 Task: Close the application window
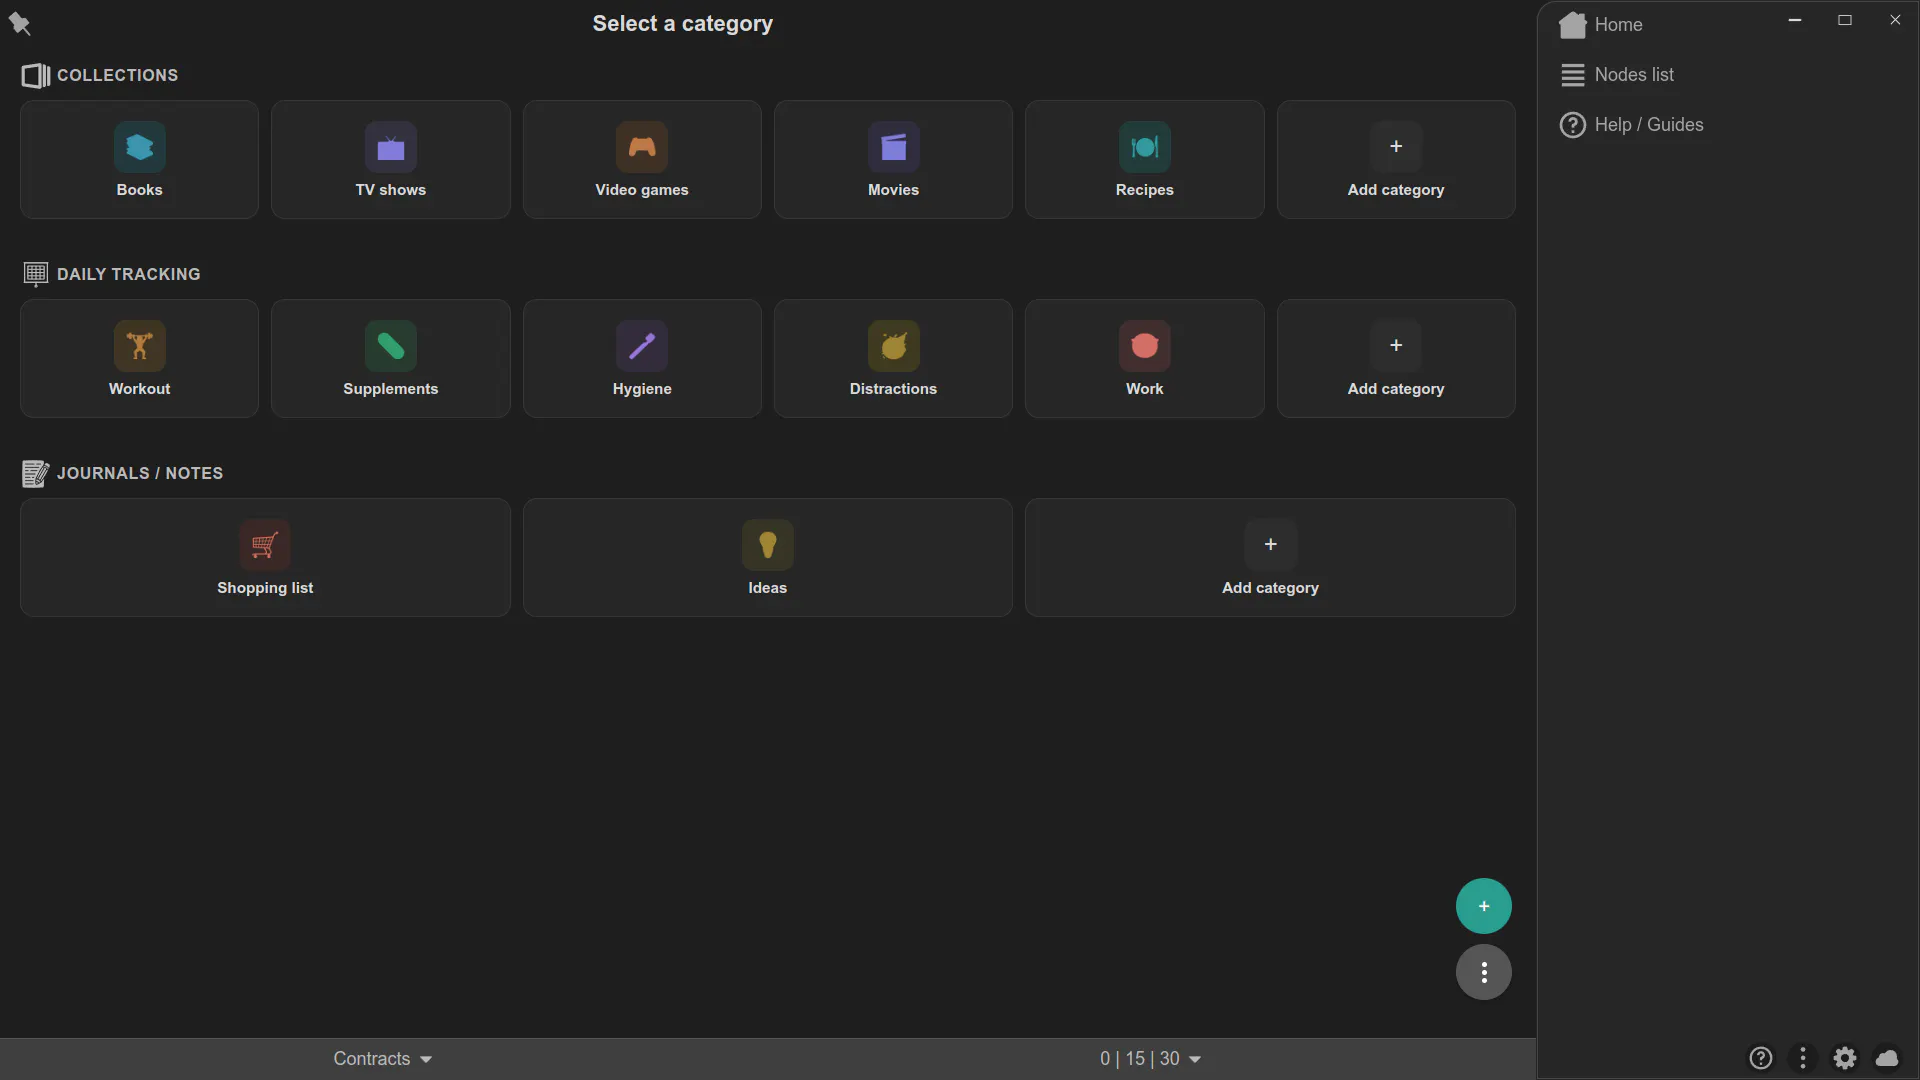point(1894,20)
